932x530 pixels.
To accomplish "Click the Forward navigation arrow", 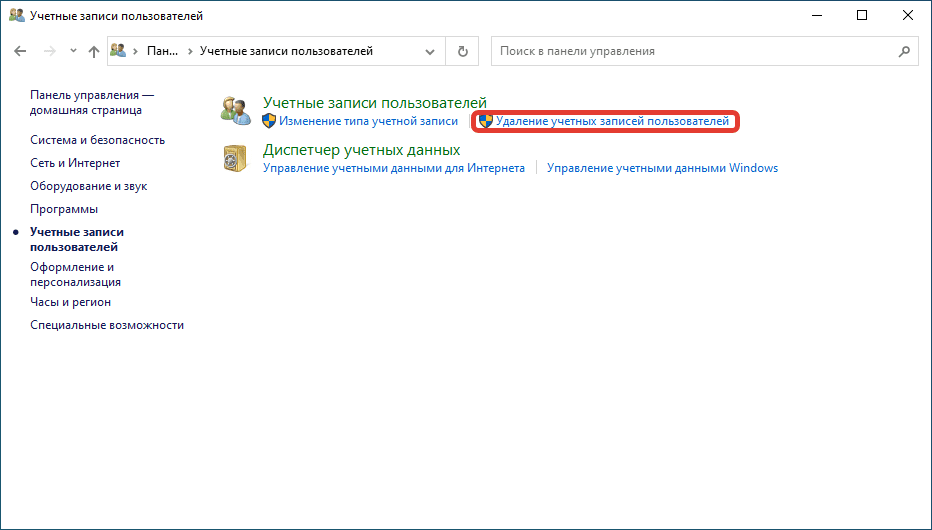I will 50,51.
